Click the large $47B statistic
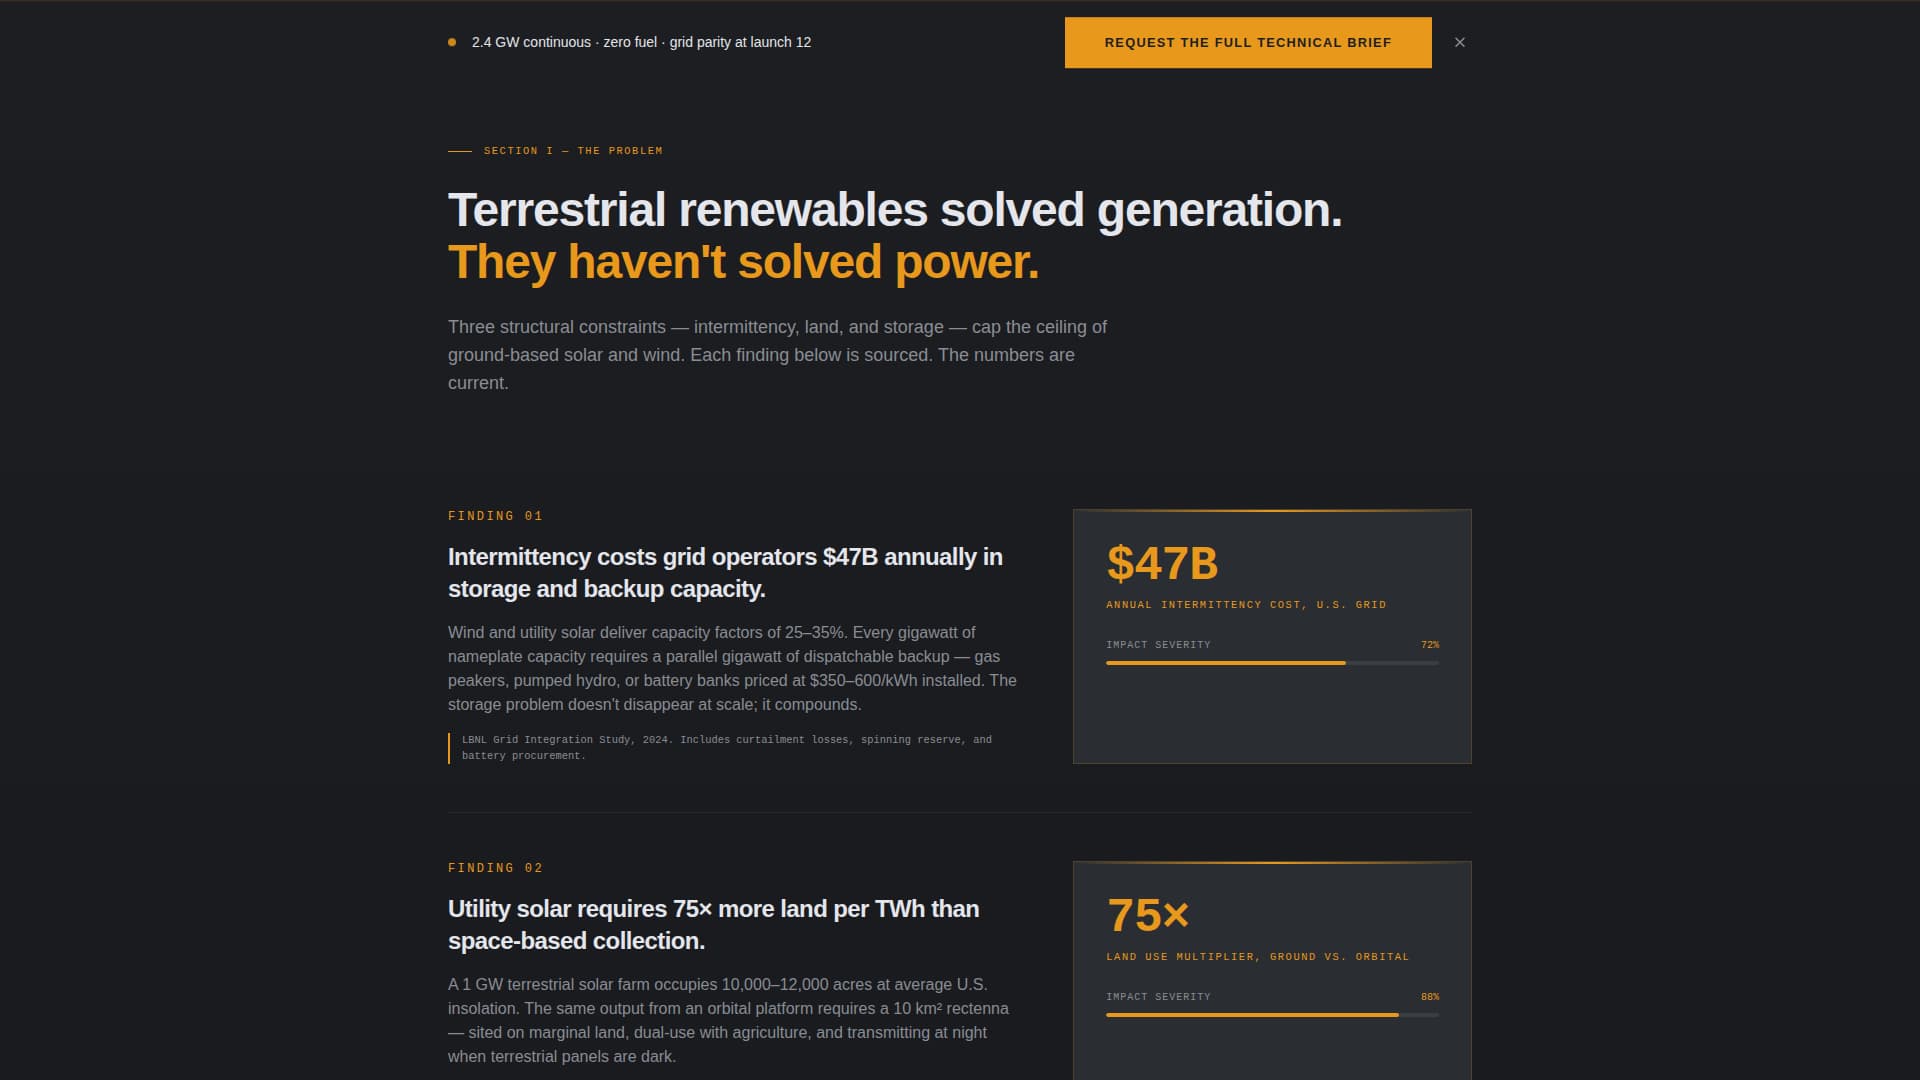 (1162, 563)
